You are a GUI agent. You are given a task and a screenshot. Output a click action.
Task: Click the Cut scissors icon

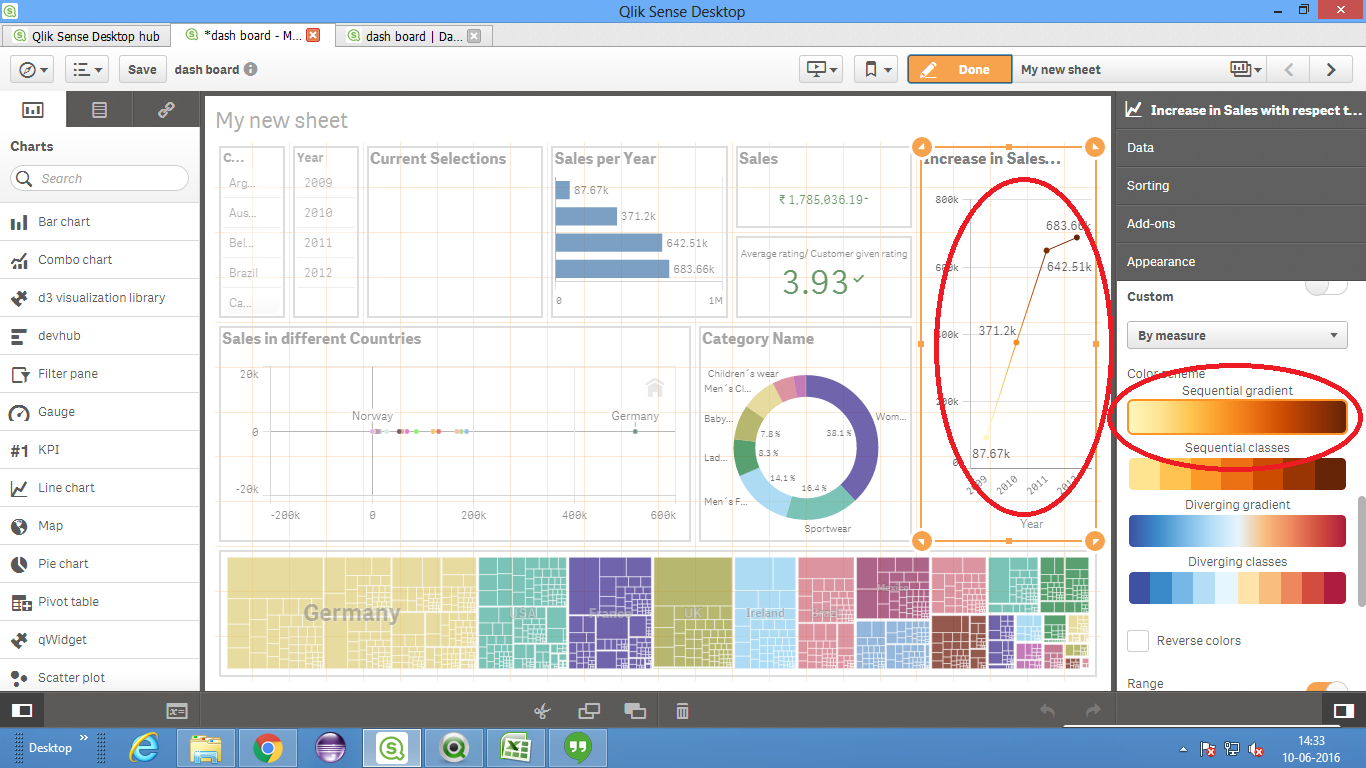(x=542, y=711)
